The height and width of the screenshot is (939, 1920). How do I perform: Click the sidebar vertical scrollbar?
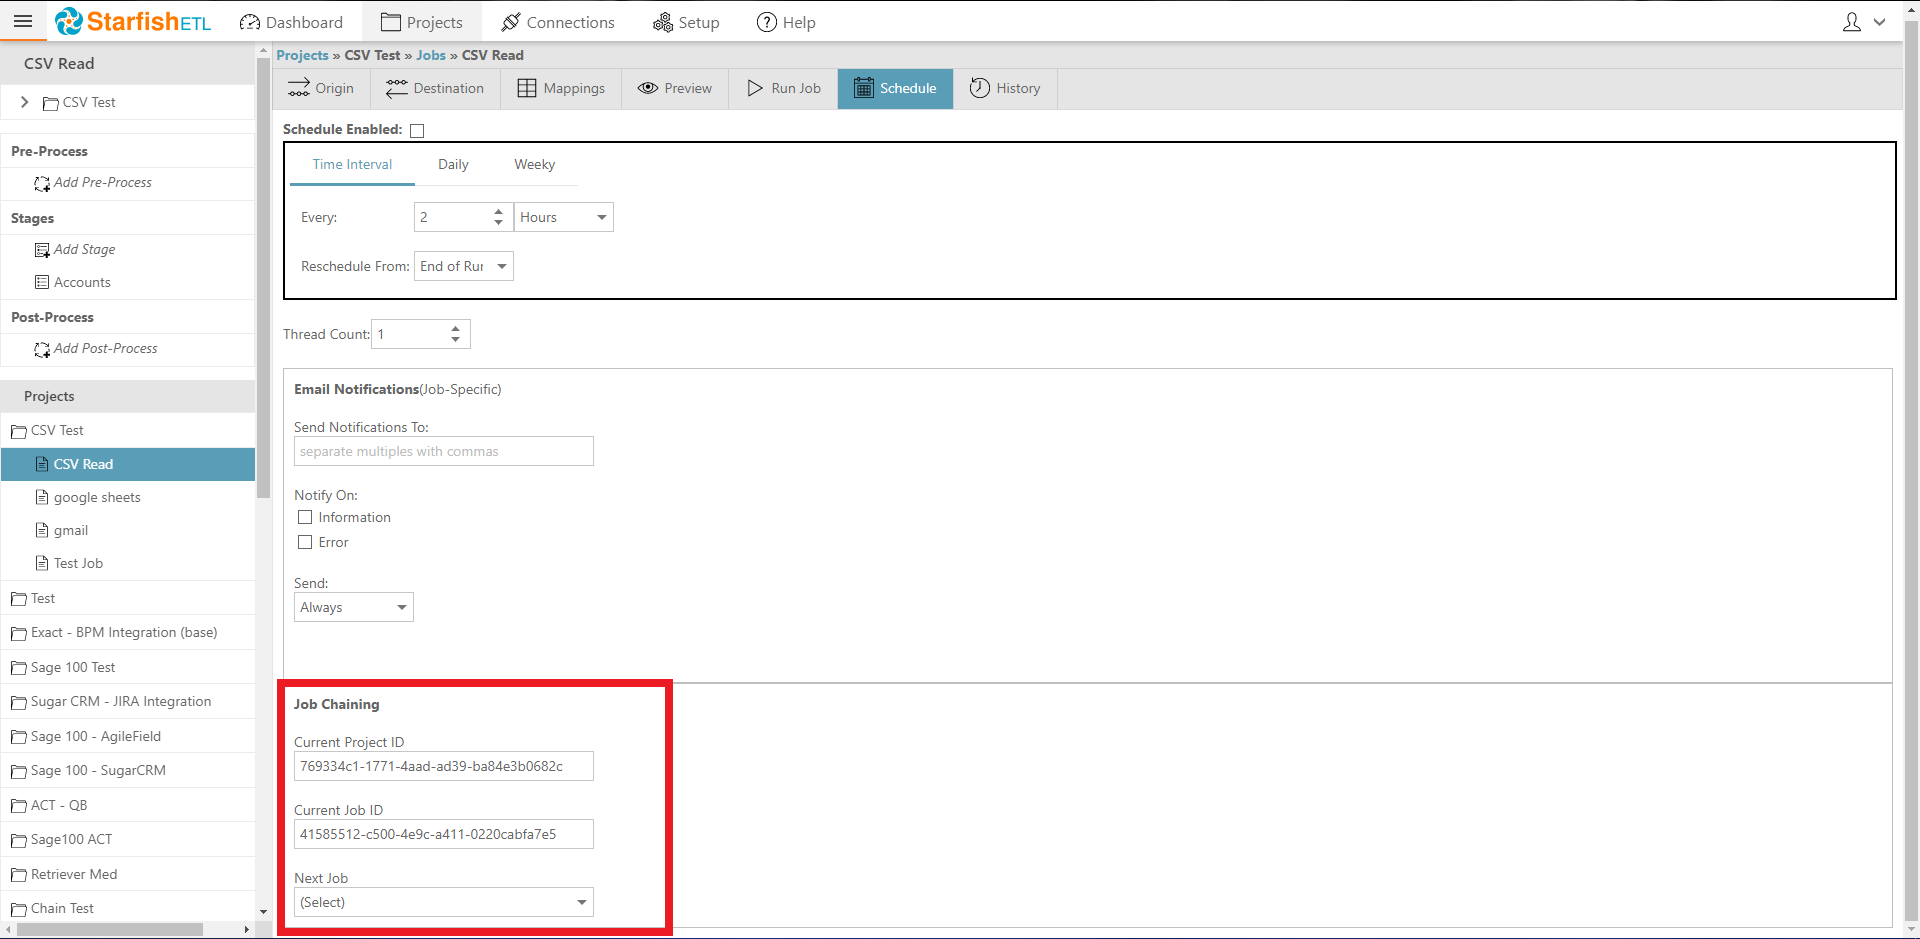(x=264, y=278)
